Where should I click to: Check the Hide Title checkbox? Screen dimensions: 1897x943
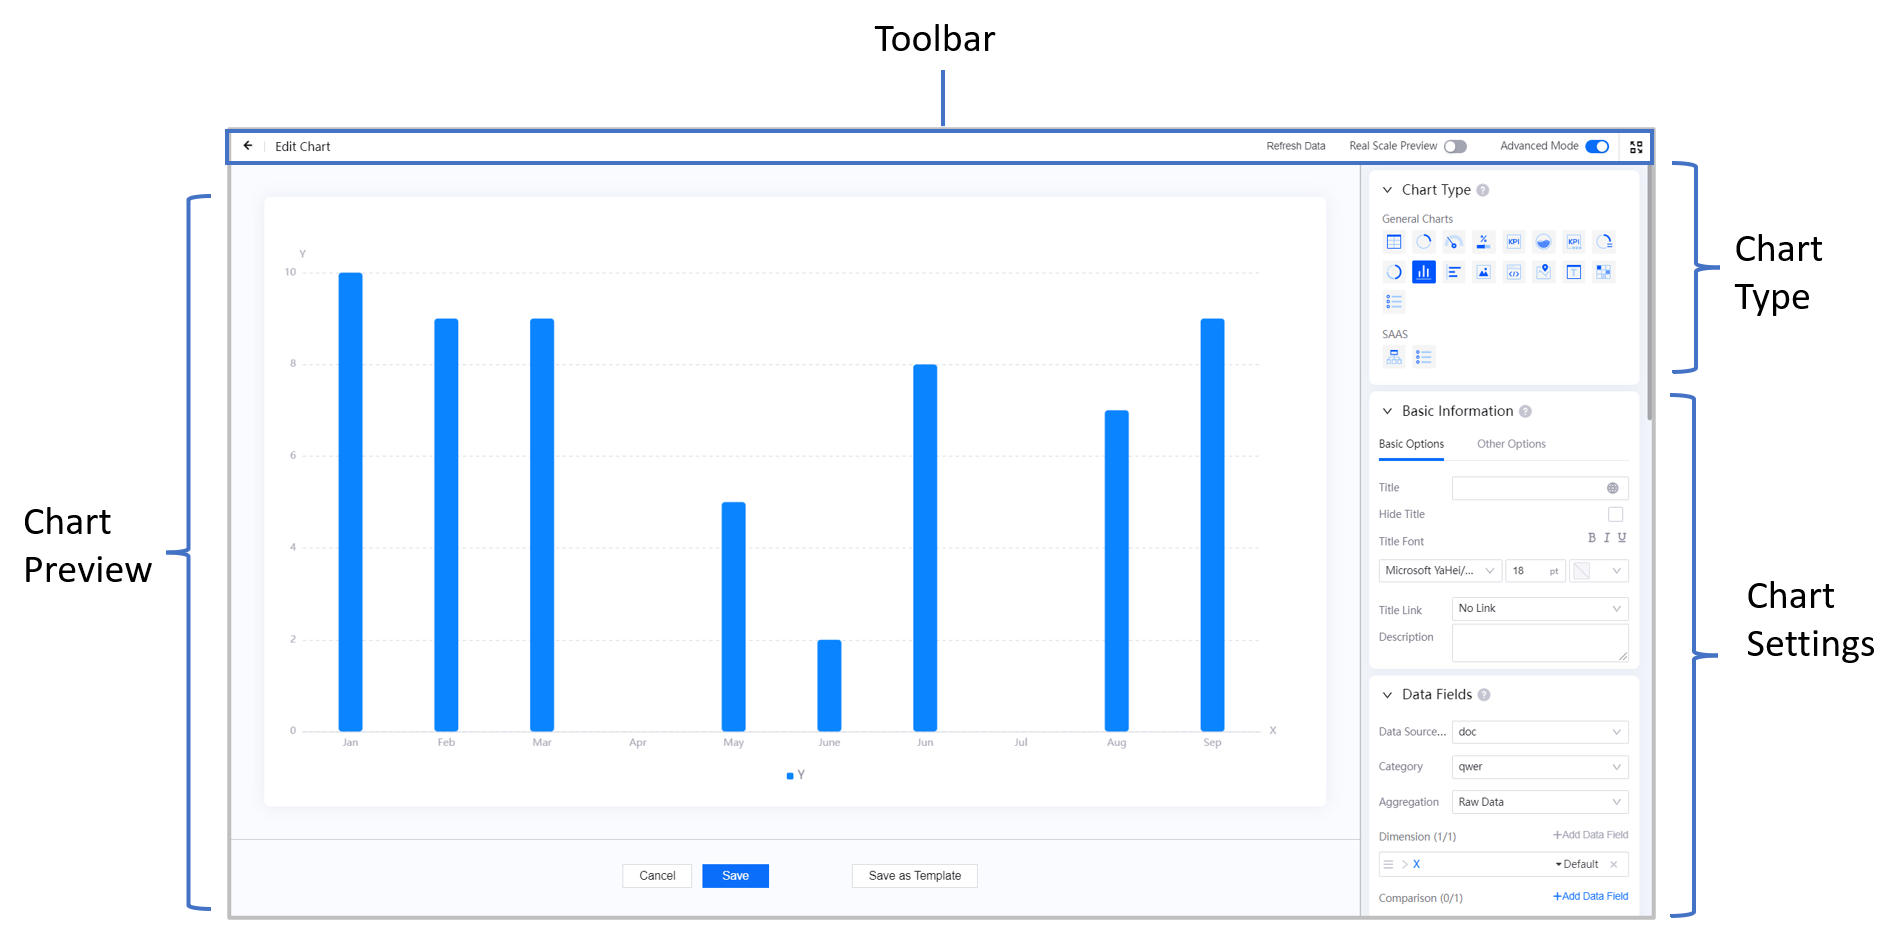tap(1615, 514)
